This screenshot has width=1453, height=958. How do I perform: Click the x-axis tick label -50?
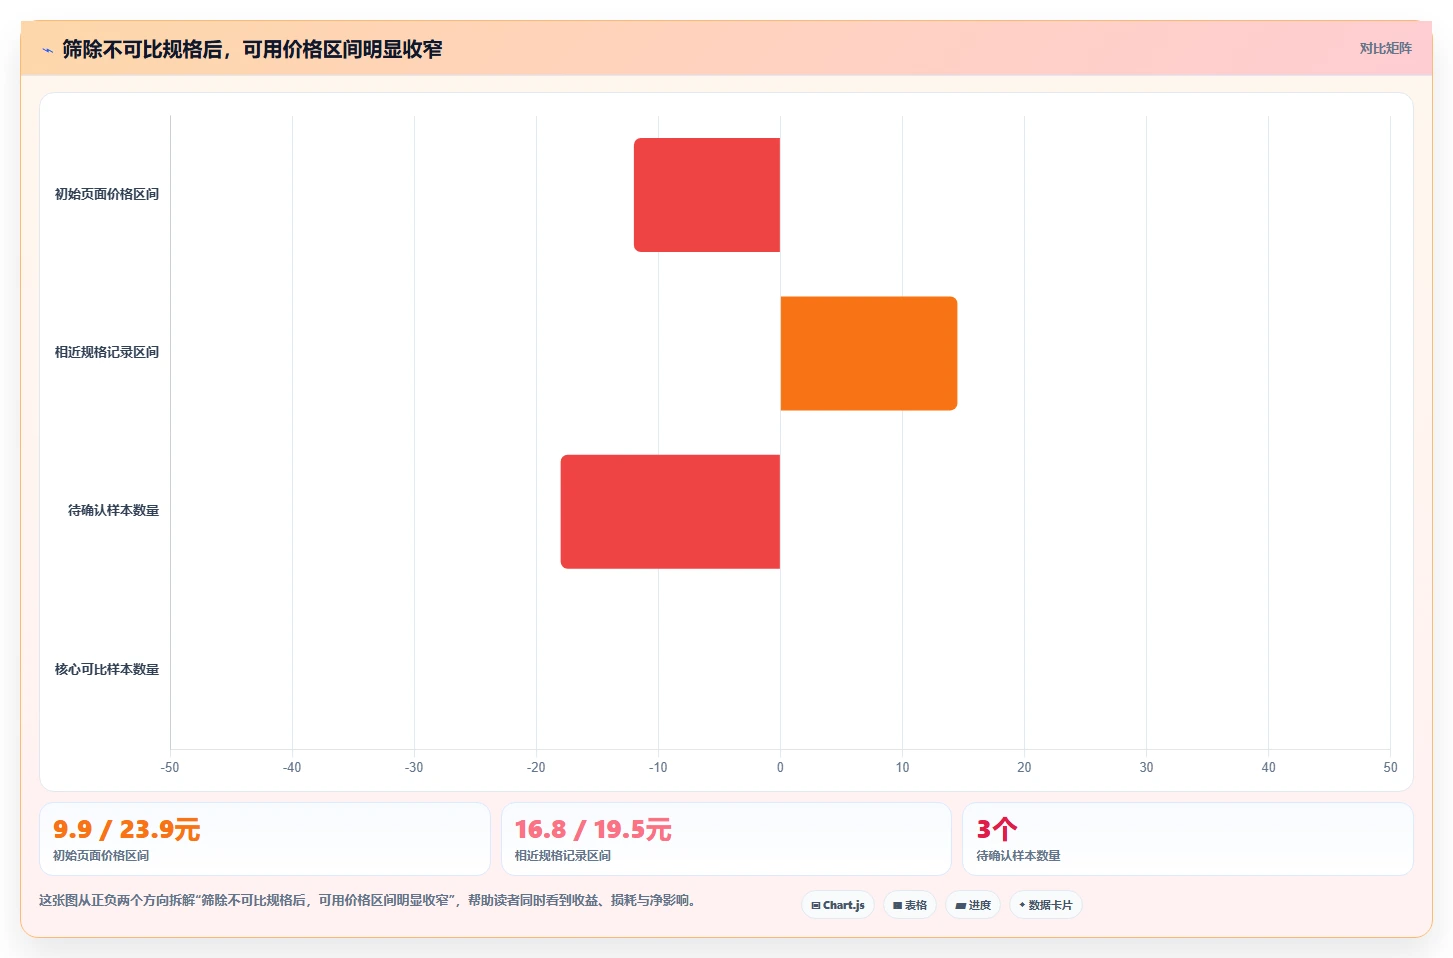tap(170, 767)
